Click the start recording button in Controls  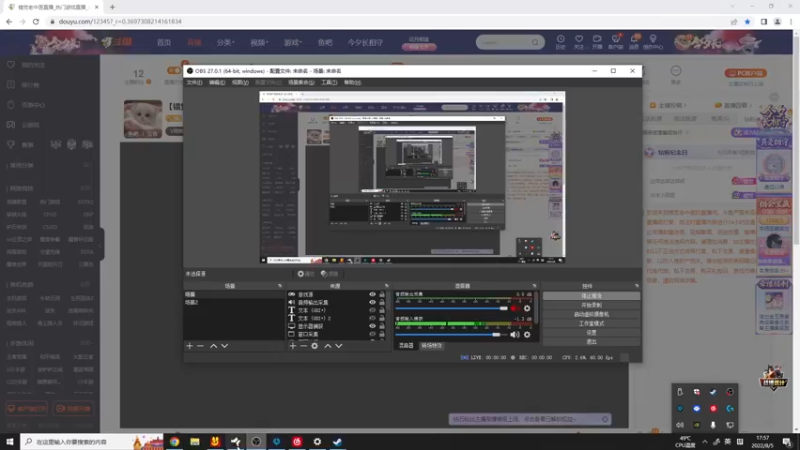pyautogui.click(x=591, y=305)
